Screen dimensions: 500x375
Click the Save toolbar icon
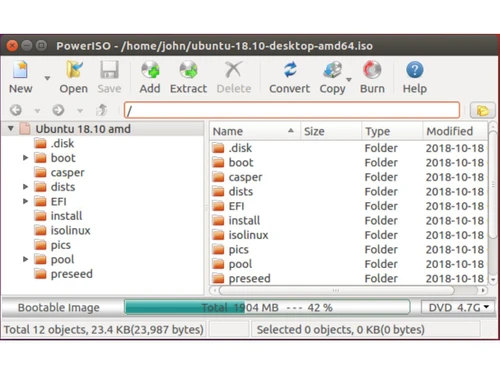coord(109,70)
